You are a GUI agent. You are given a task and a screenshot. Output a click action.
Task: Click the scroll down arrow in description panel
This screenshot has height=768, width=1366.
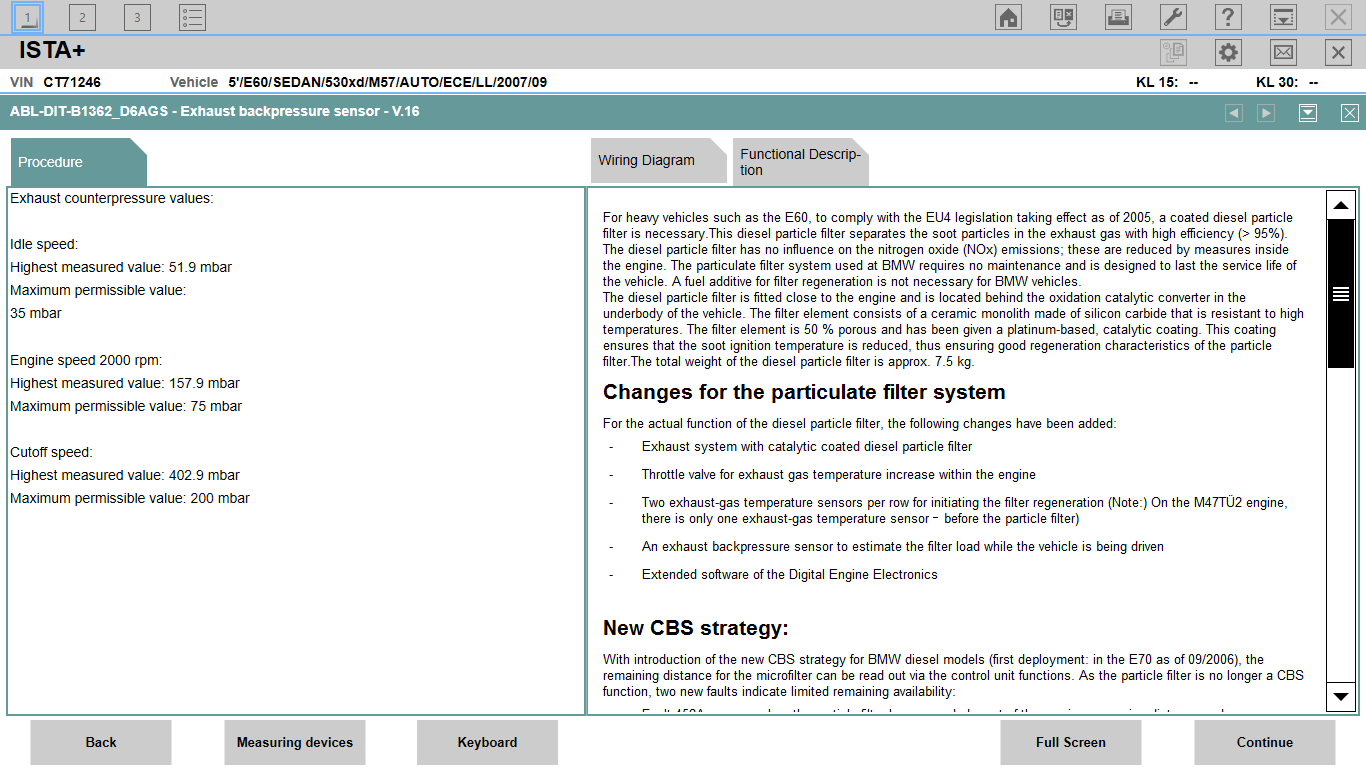pyautogui.click(x=1340, y=696)
